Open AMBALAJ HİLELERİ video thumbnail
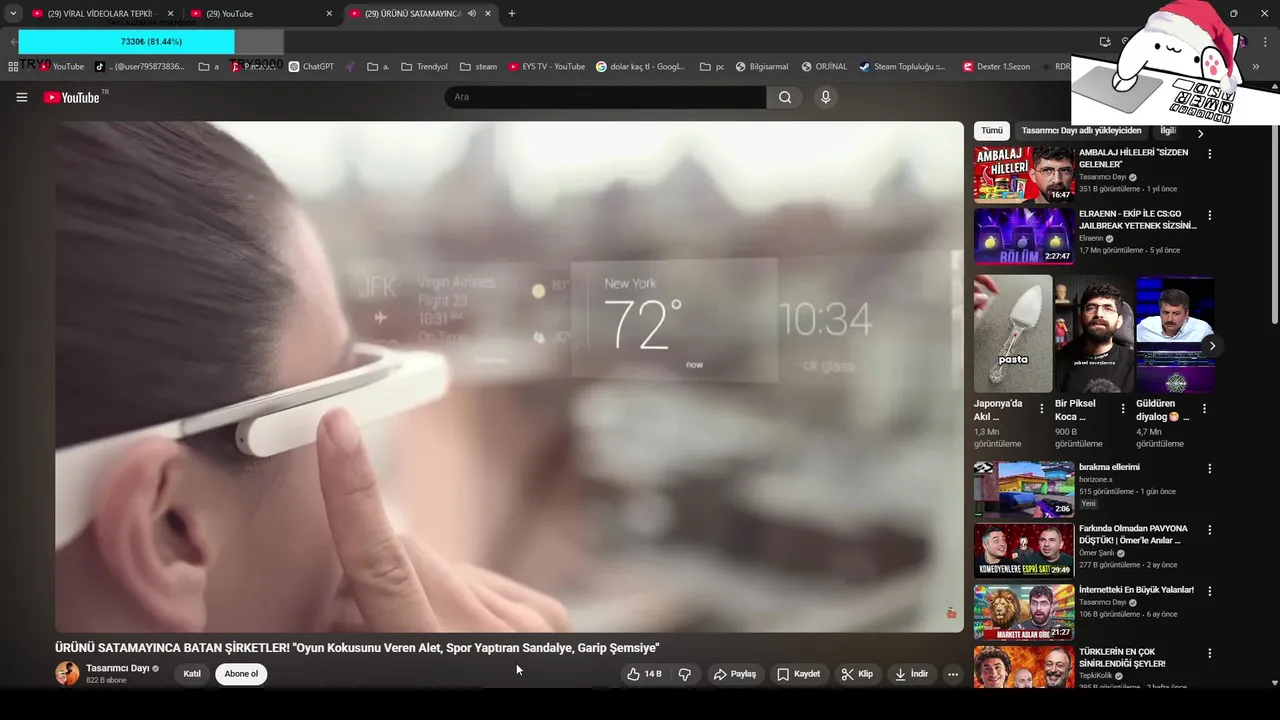The height and width of the screenshot is (720, 1280). [x=1024, y=175]
